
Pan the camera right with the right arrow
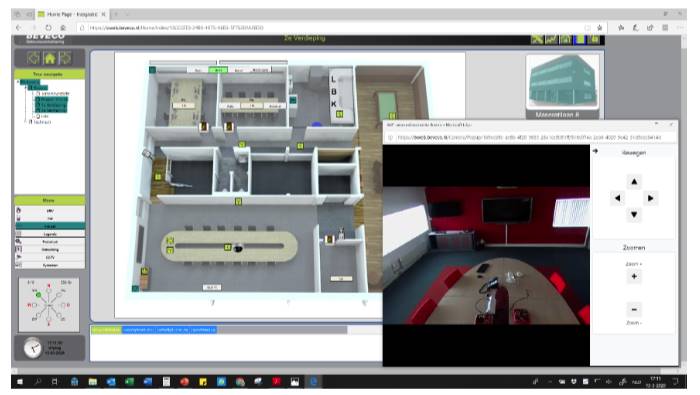pyautogui.click(x=650, y=198)
